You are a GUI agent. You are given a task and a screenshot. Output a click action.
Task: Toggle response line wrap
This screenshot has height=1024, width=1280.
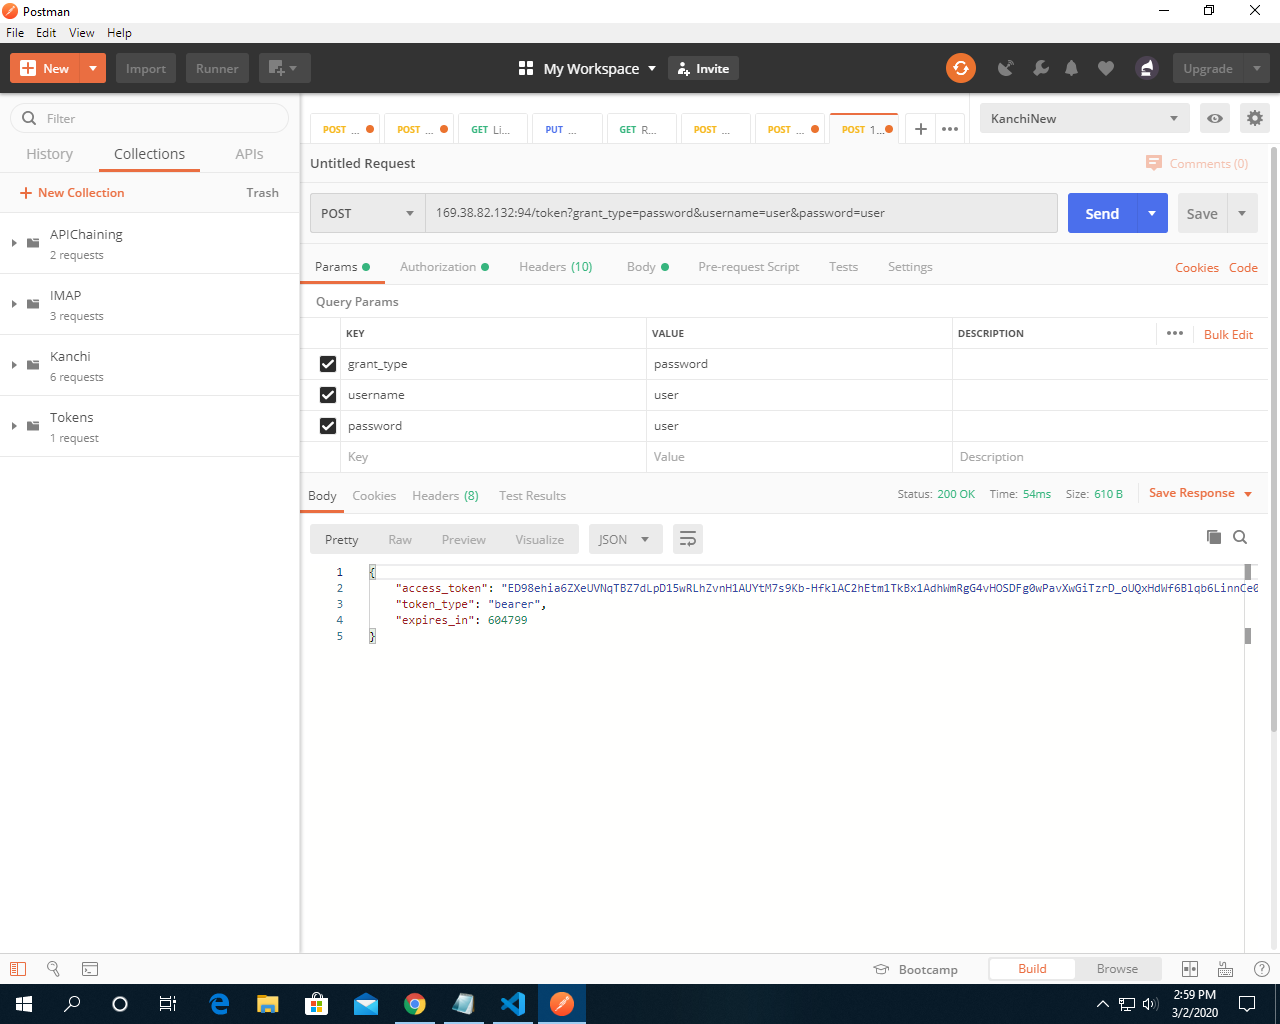tap(687, 539)
